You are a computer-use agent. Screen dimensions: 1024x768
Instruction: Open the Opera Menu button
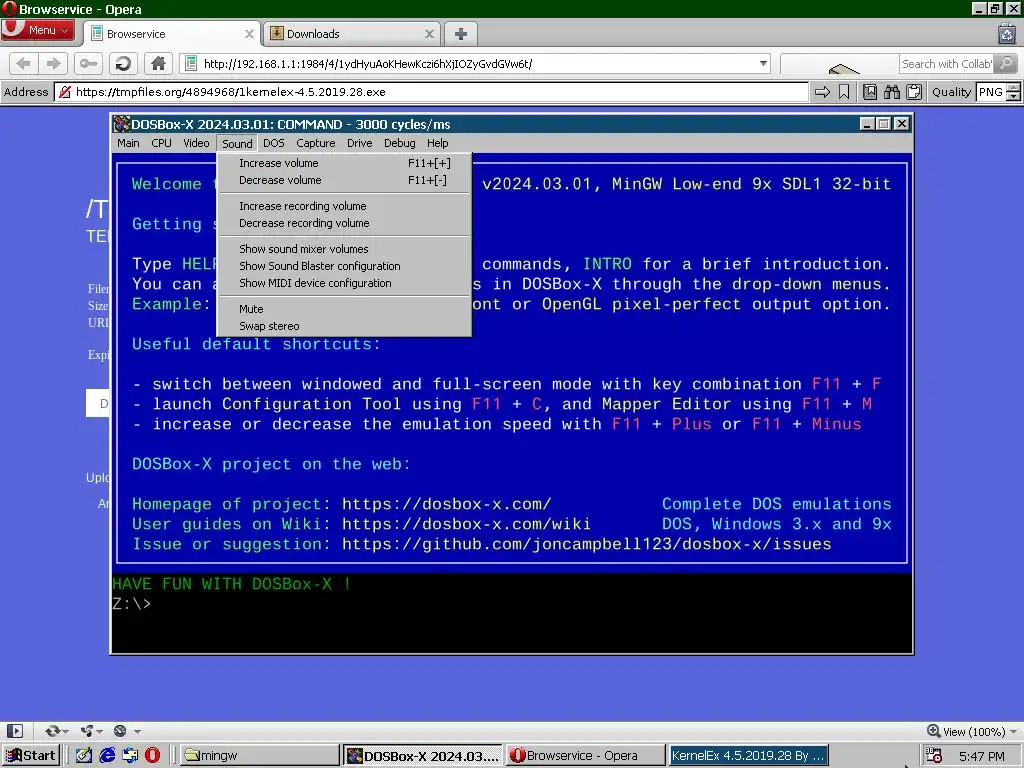click(x=38, y=30)
